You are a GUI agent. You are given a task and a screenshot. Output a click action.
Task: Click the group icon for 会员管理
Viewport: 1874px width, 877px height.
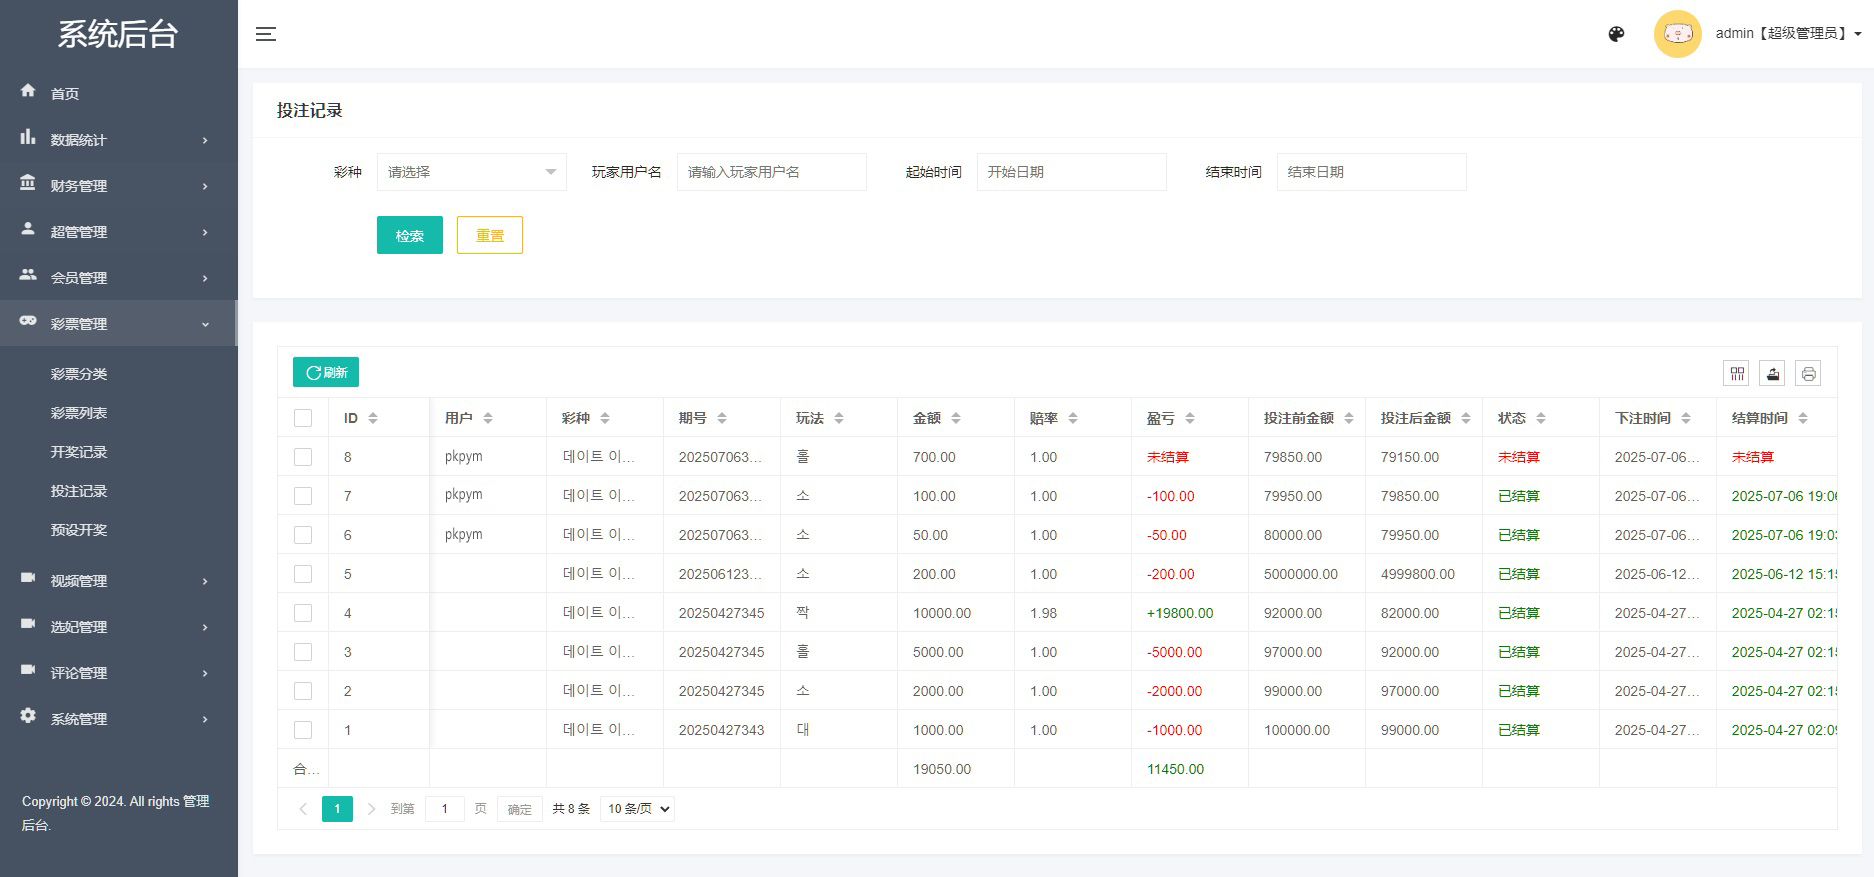tap(28, 276)
